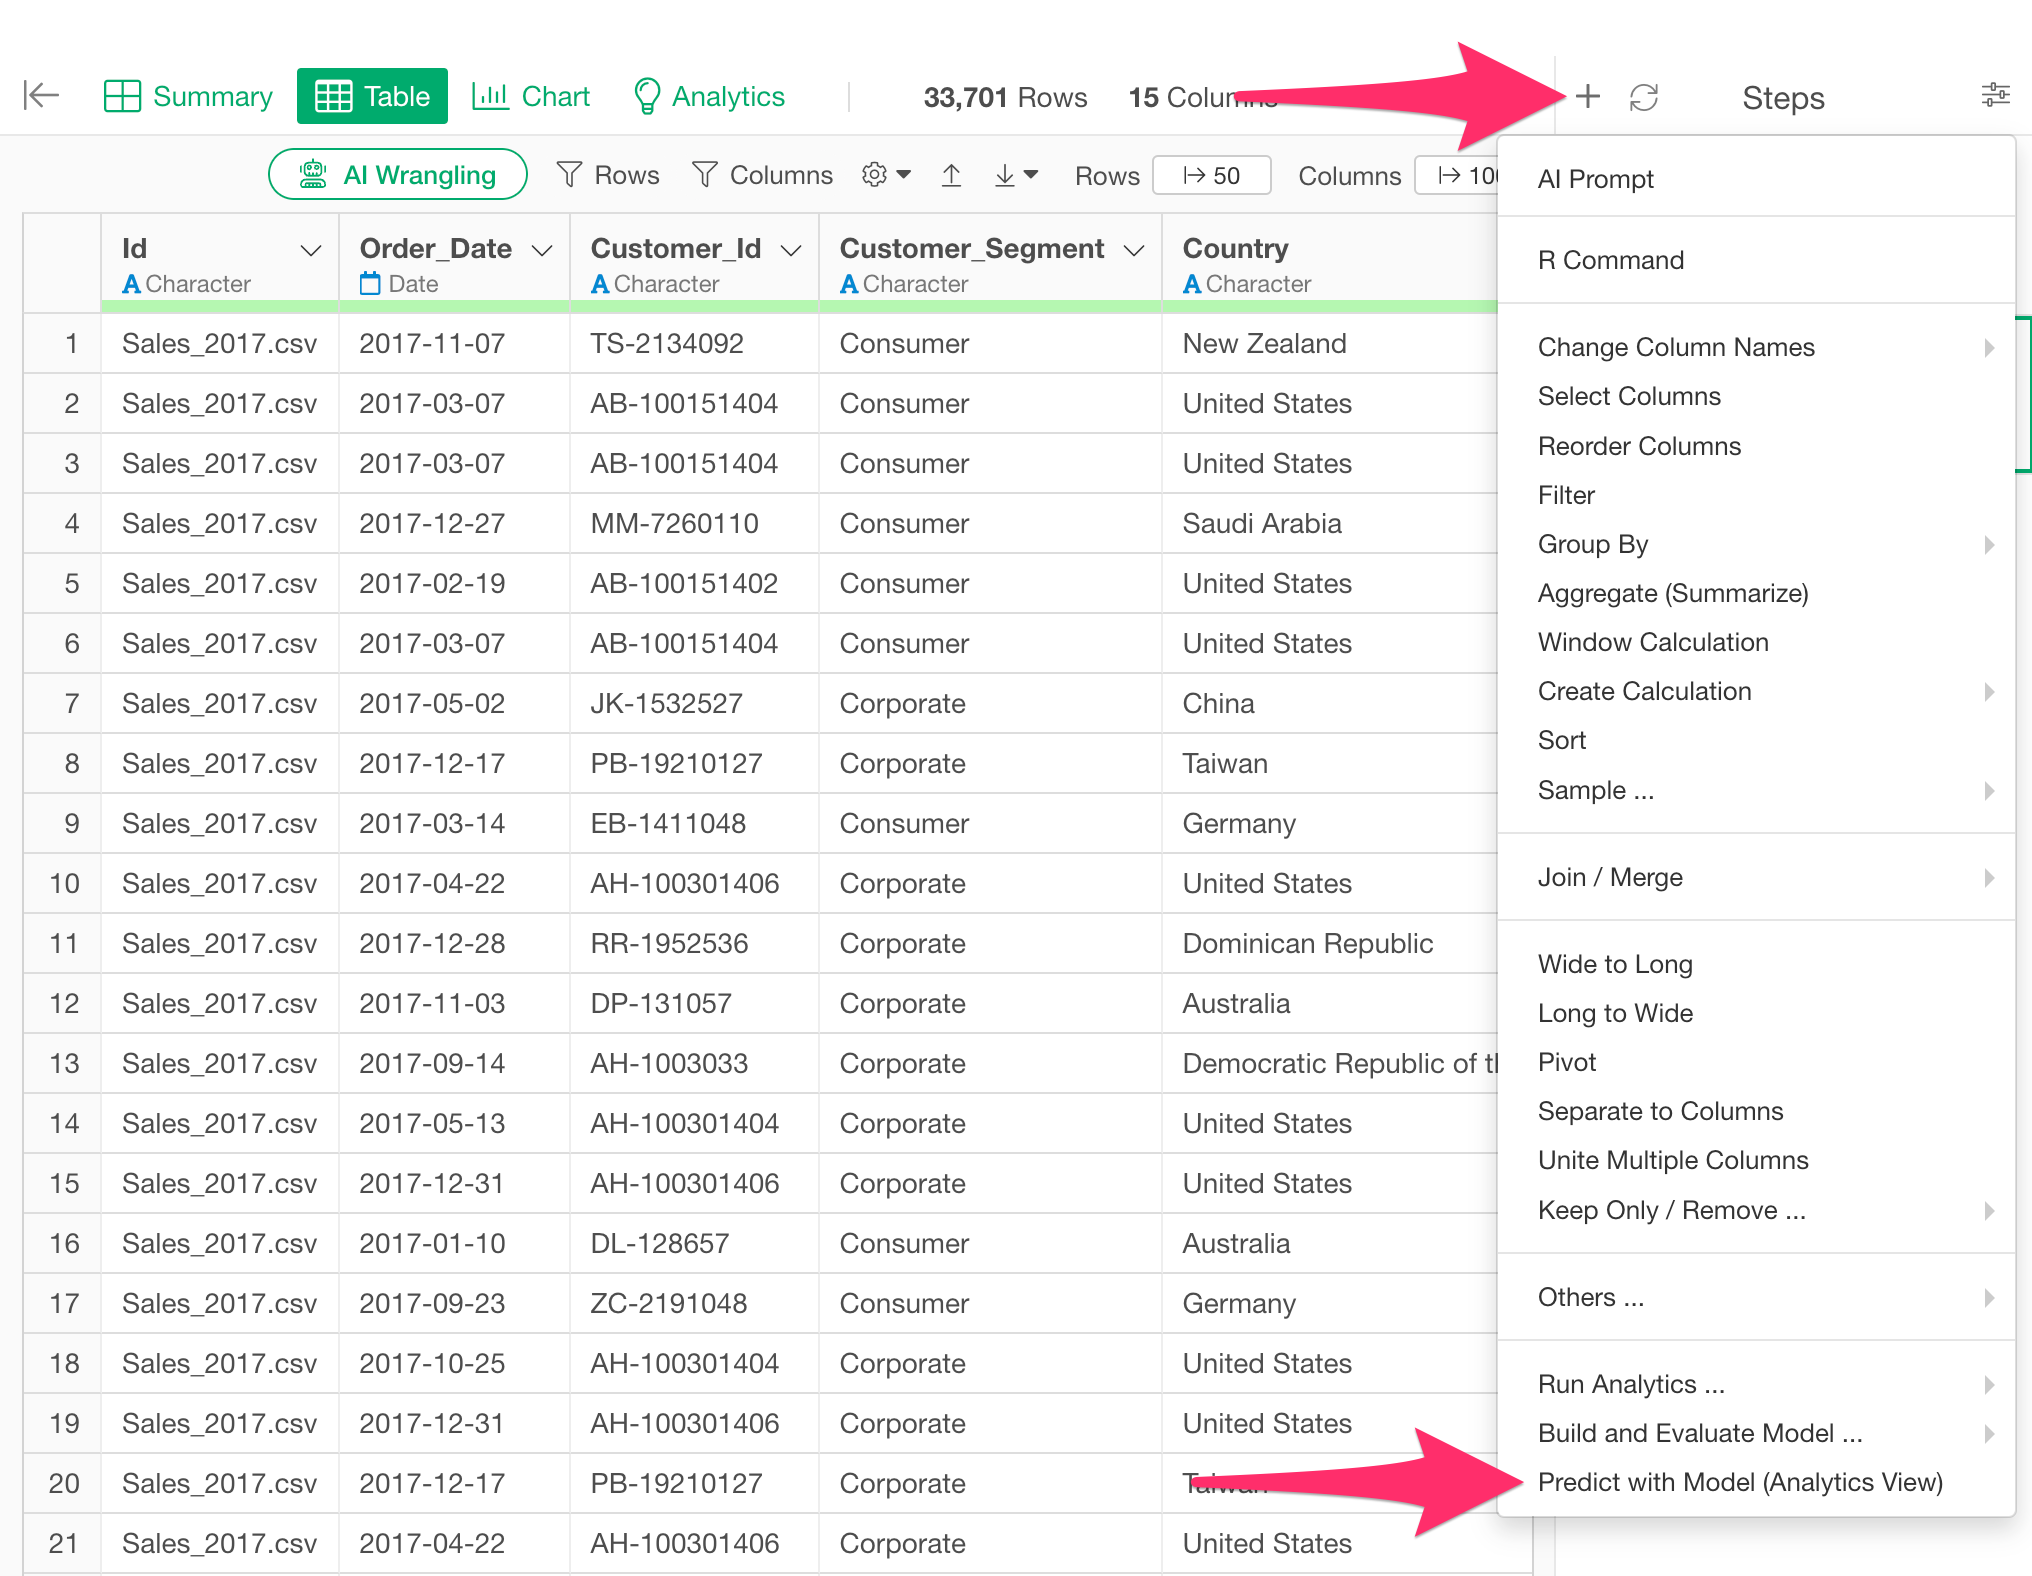The width and height of the screenshot is (2032, 1576).
Task: Select date cell 2017-01-10
Action: [x=454, y=1243]
